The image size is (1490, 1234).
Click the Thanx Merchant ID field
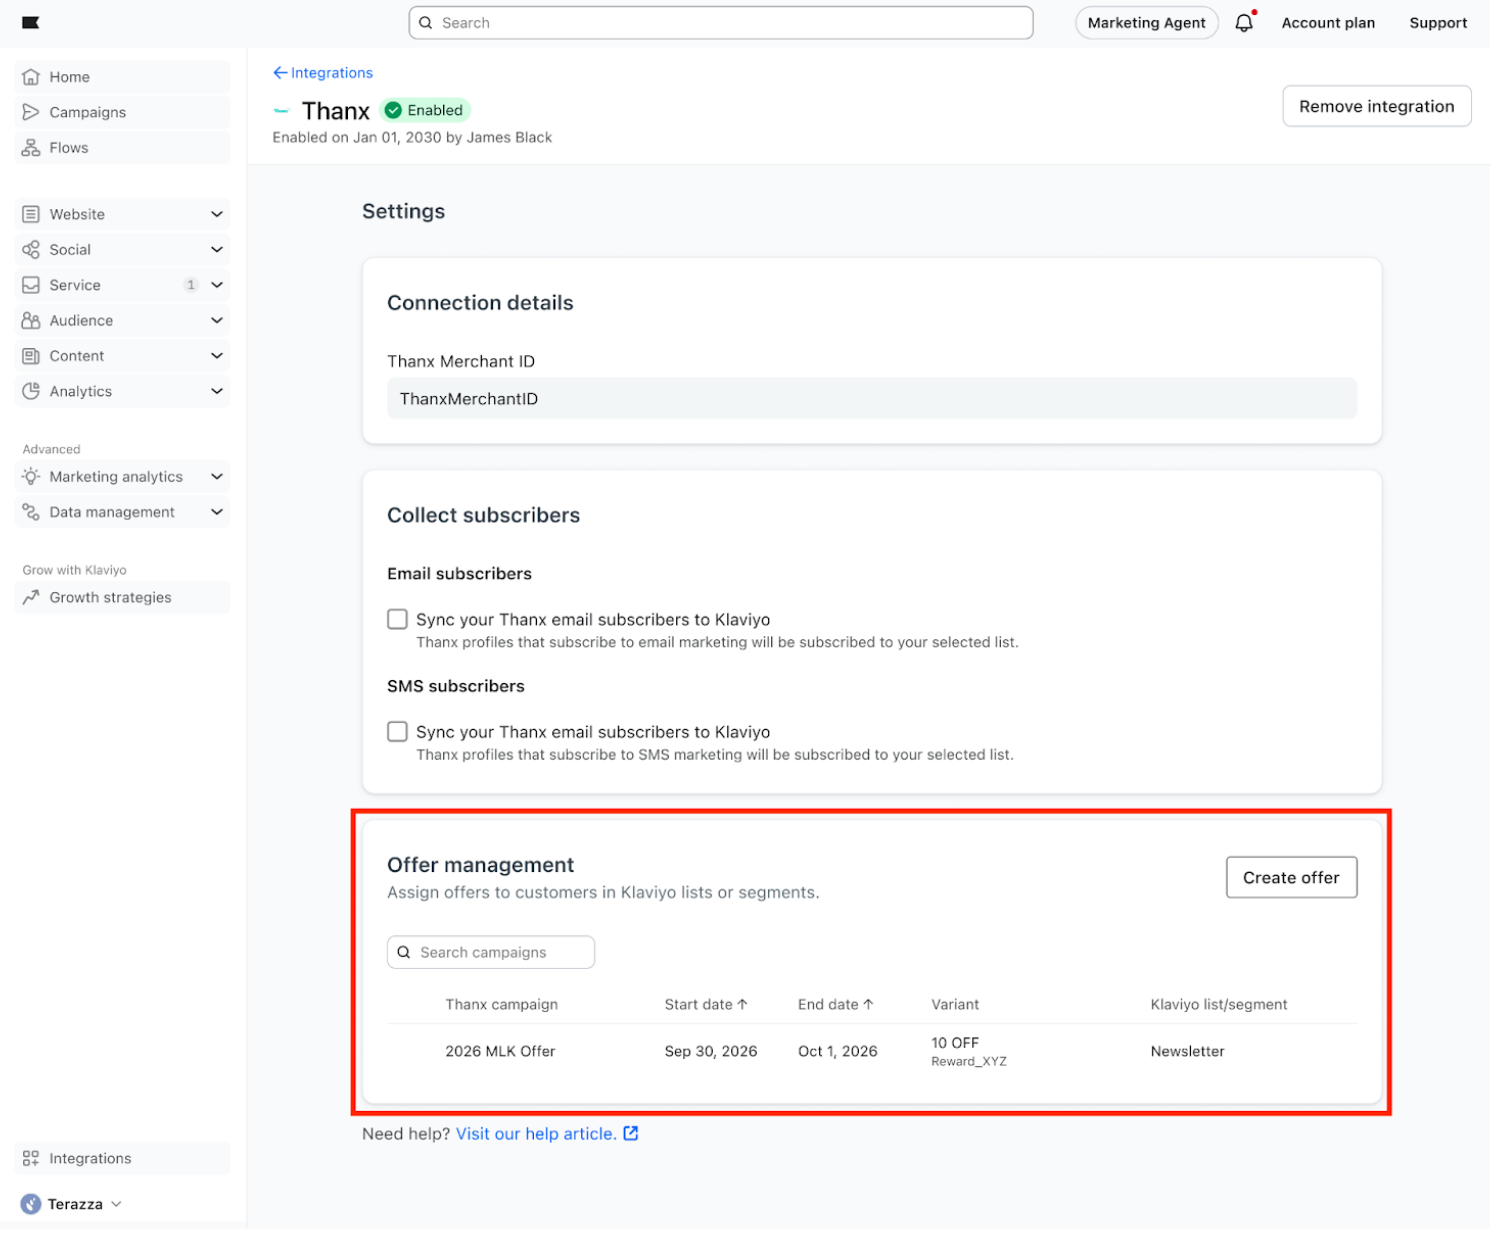pyautogui.click(x=872, y=399)
